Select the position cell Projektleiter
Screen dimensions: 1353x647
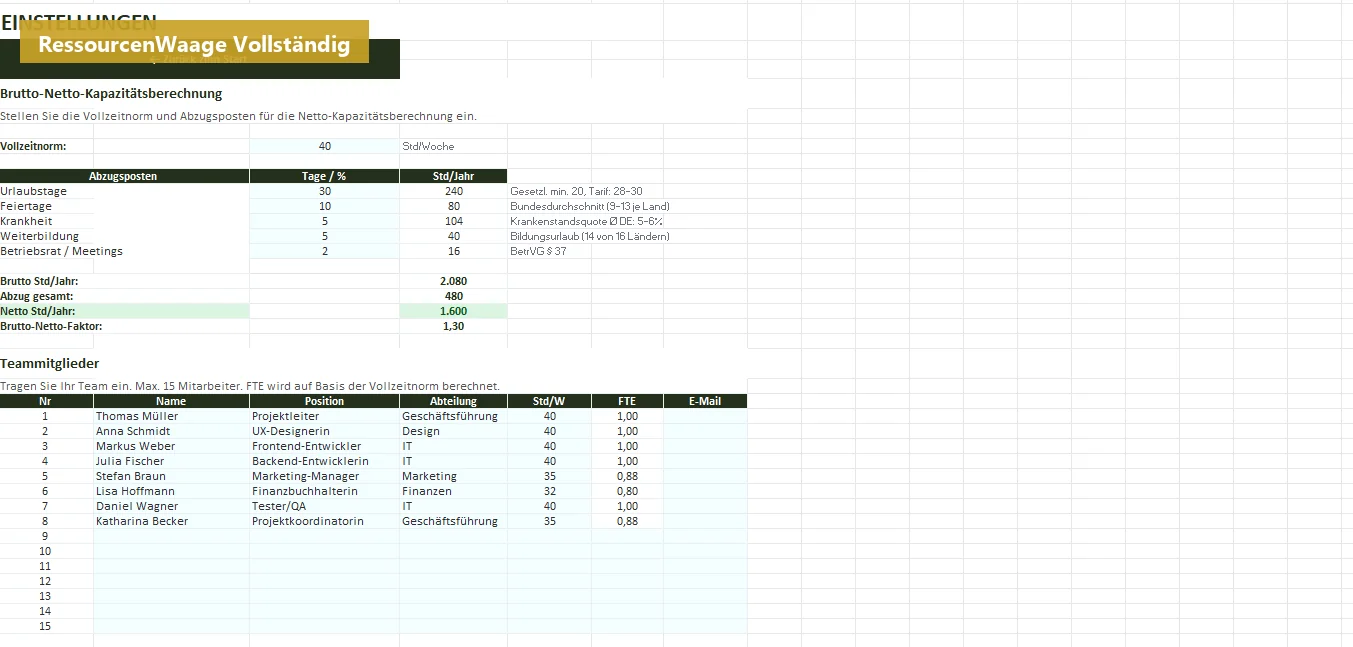[x=324, y=416]
